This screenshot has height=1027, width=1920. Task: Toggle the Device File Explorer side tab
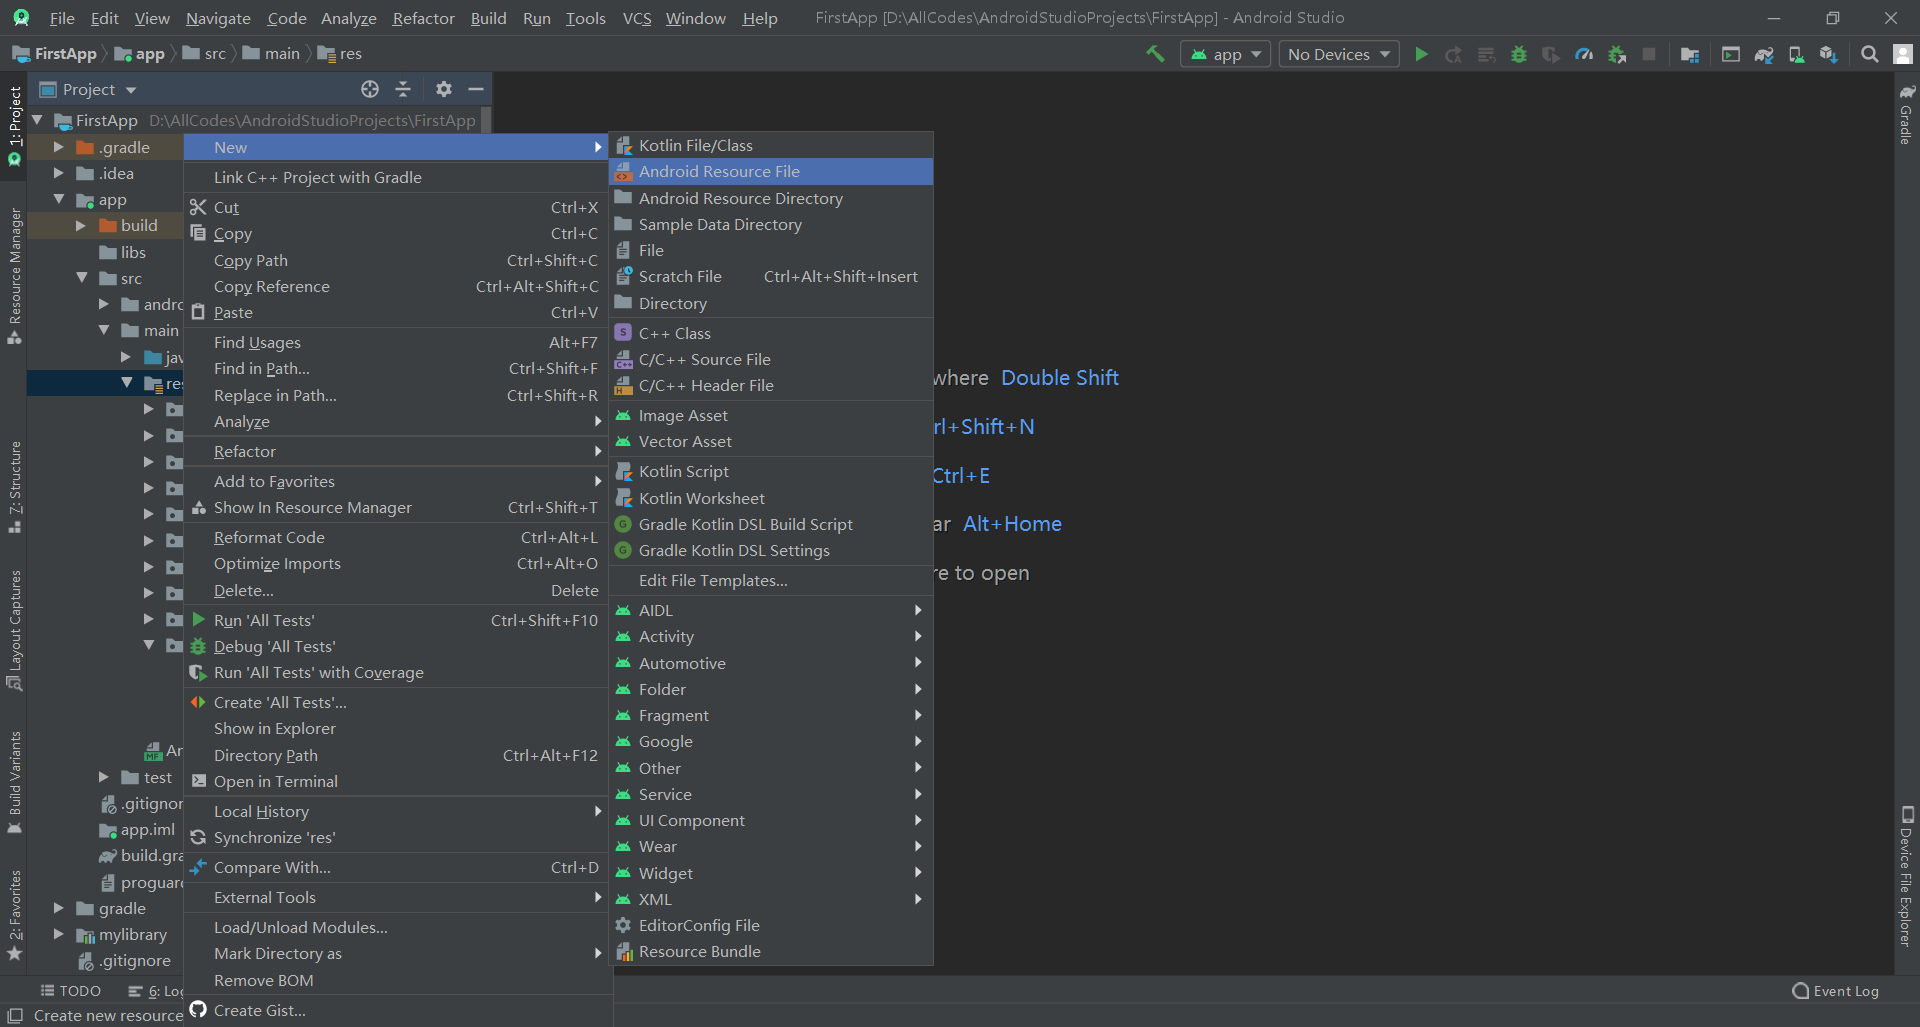1906,876
